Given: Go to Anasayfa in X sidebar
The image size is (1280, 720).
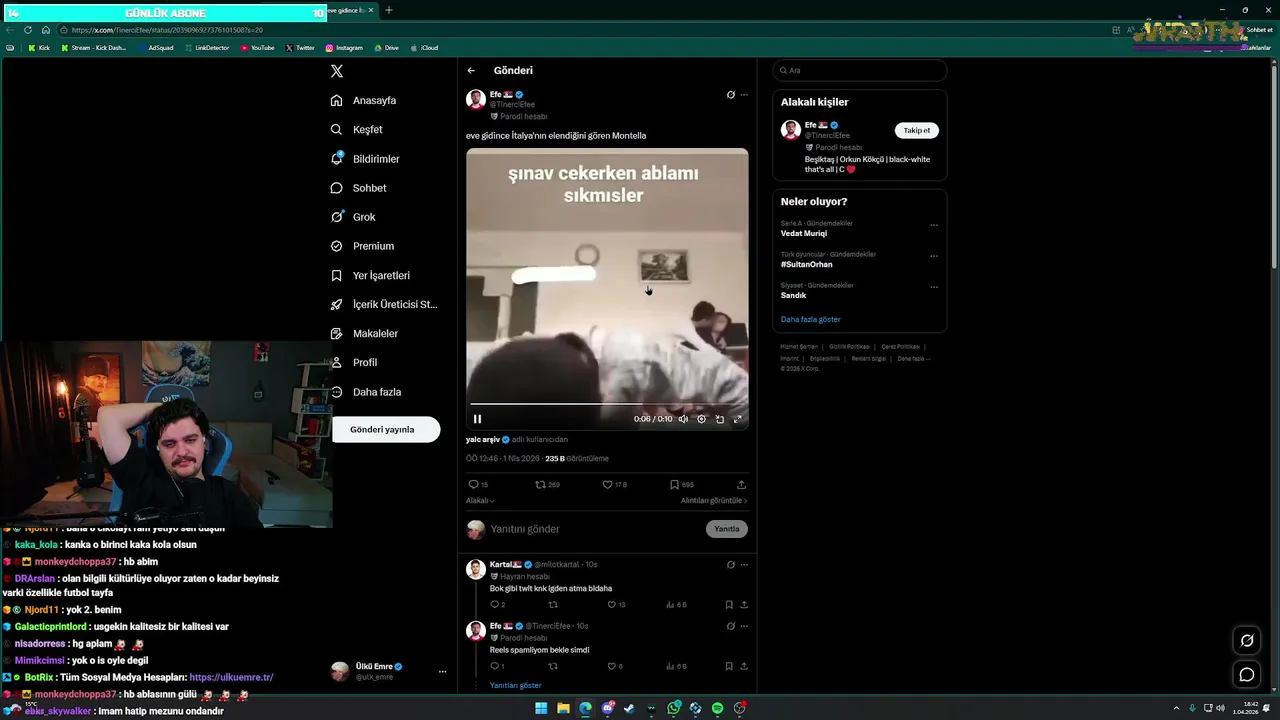Looking at the screenshot, I should 364,100.
